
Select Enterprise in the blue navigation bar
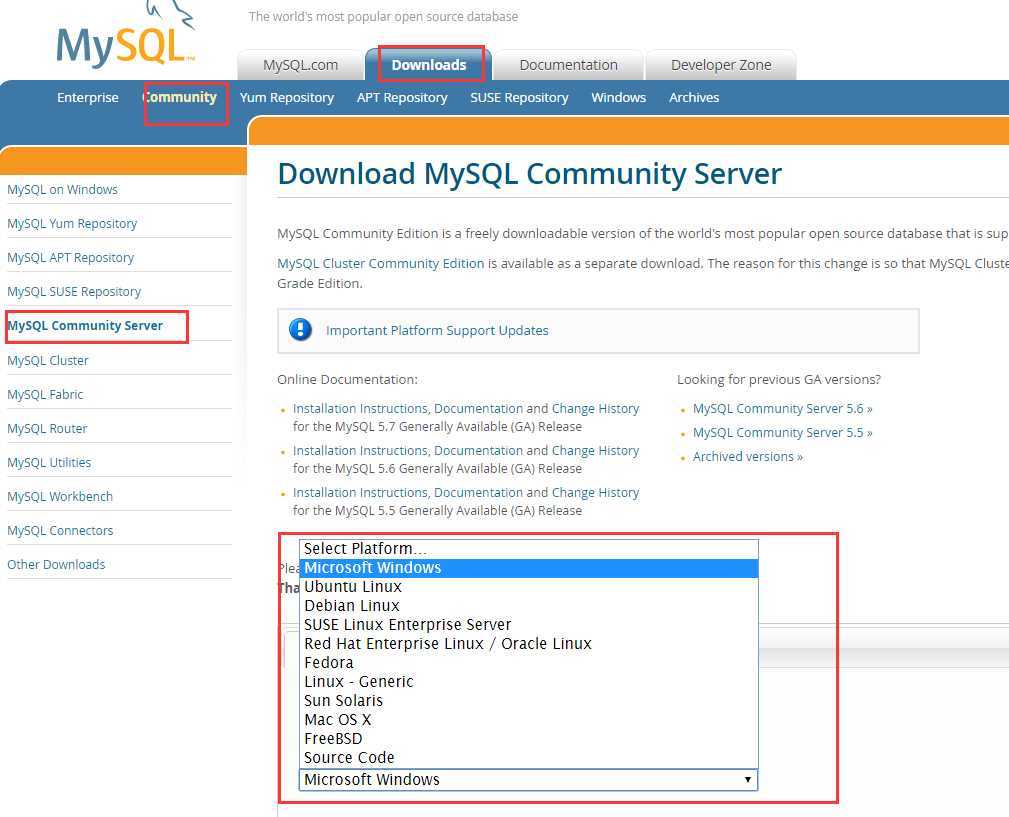pos(88,98)
